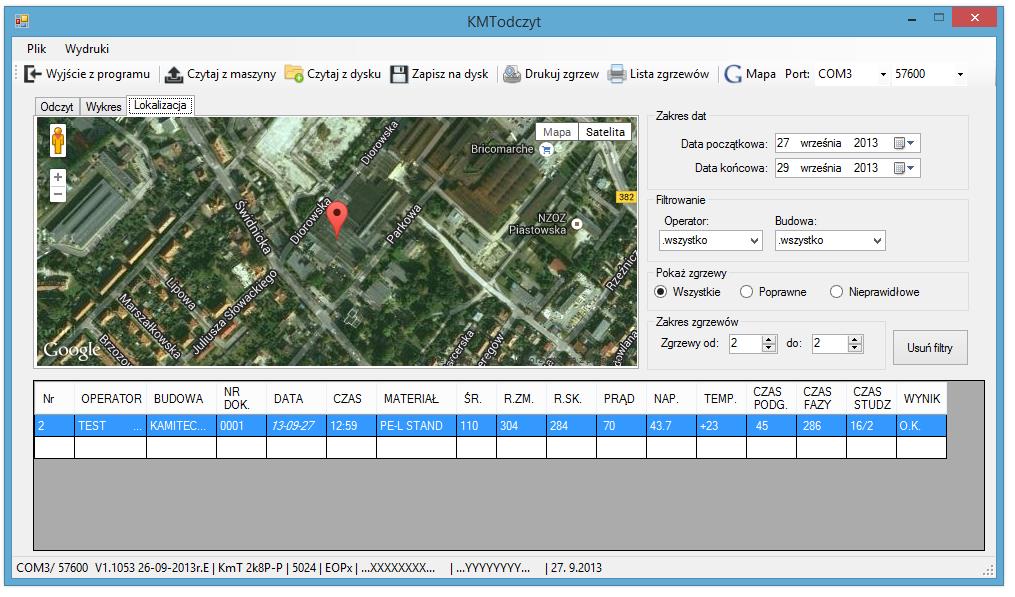This screenshot has width=1015, height=597.
Task: Click the NAP. column header
Action: click(671, 399)
